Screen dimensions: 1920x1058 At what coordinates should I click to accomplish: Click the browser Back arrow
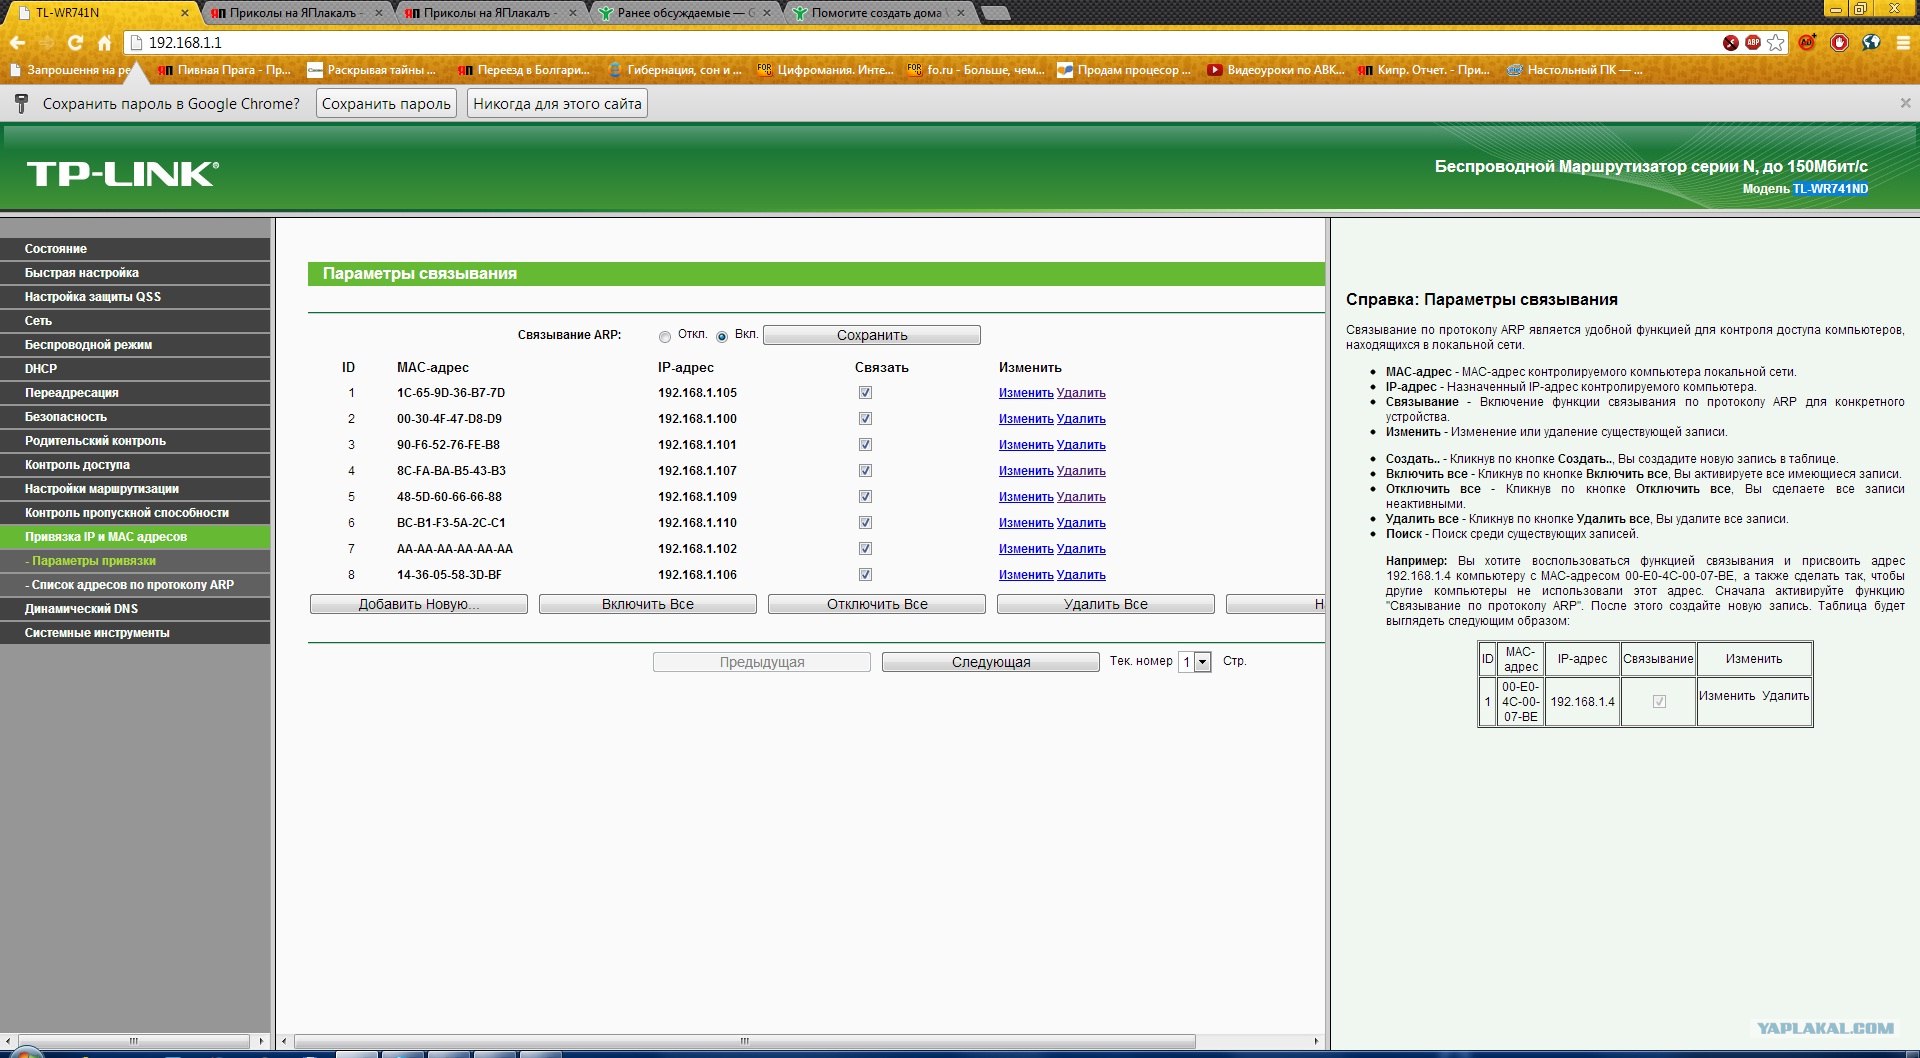coord(17,43)
